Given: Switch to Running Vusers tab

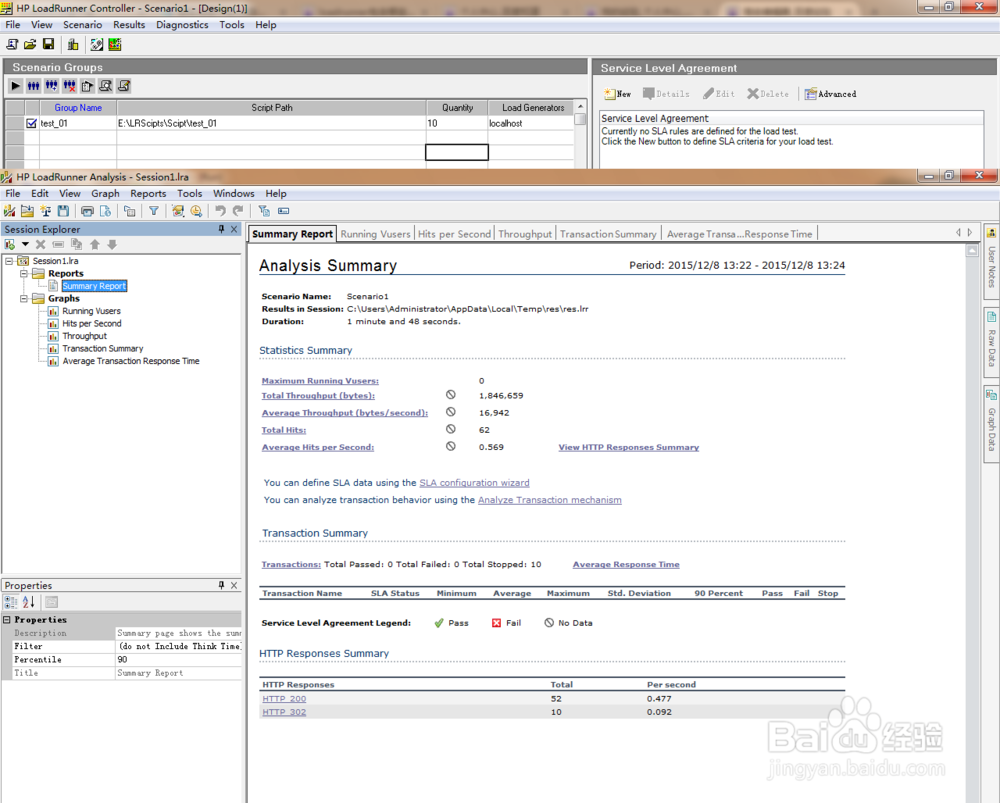Looking at the screenshot, I should tap(375, 234).
